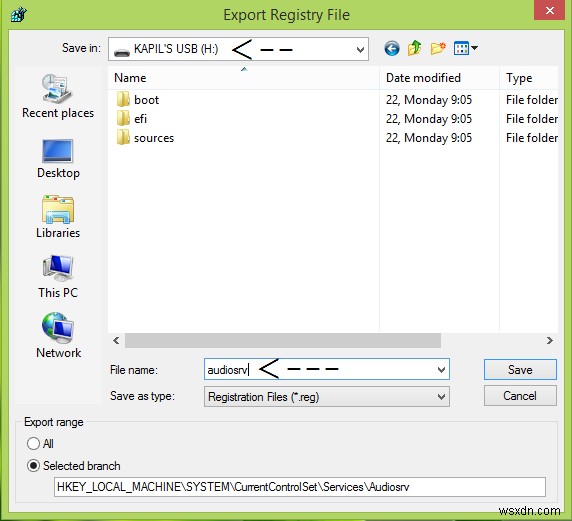The height and width of the screenshot is (521, 572).
Task: Open the Save as type dropdown
Action: pyautogui.click(x=441, y=397)
